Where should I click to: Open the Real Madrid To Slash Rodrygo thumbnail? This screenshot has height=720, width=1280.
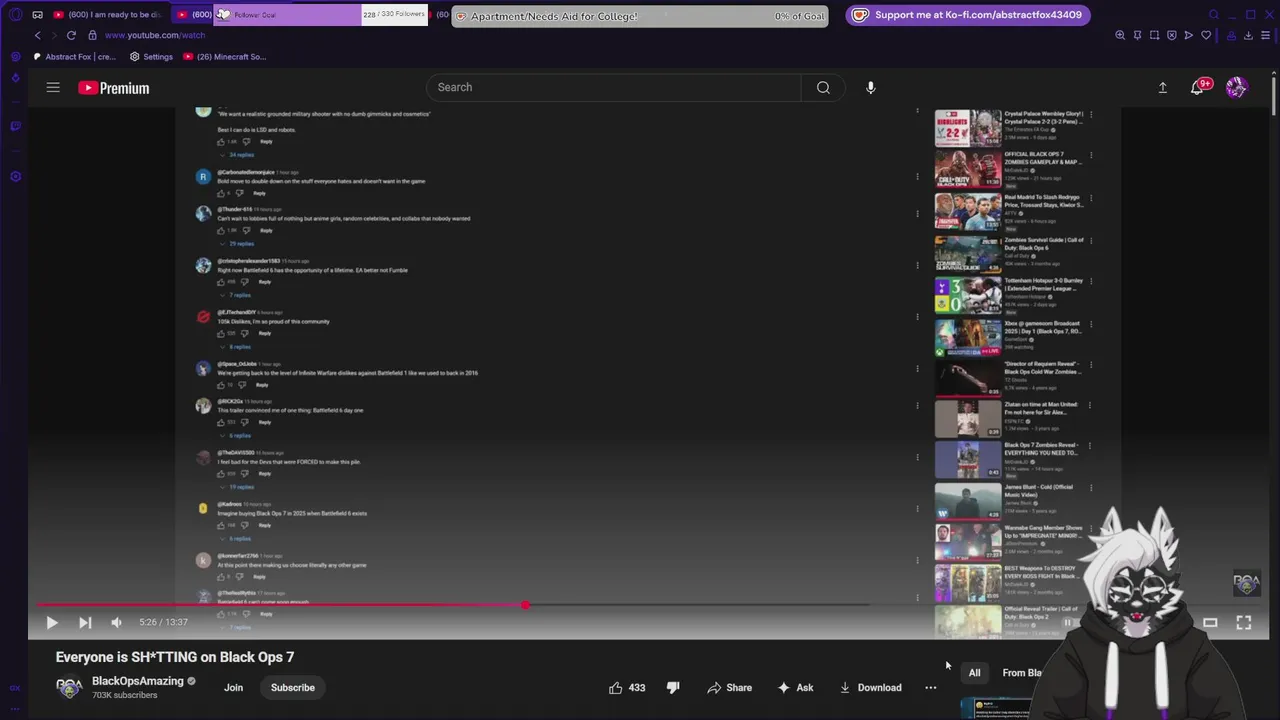968,211
